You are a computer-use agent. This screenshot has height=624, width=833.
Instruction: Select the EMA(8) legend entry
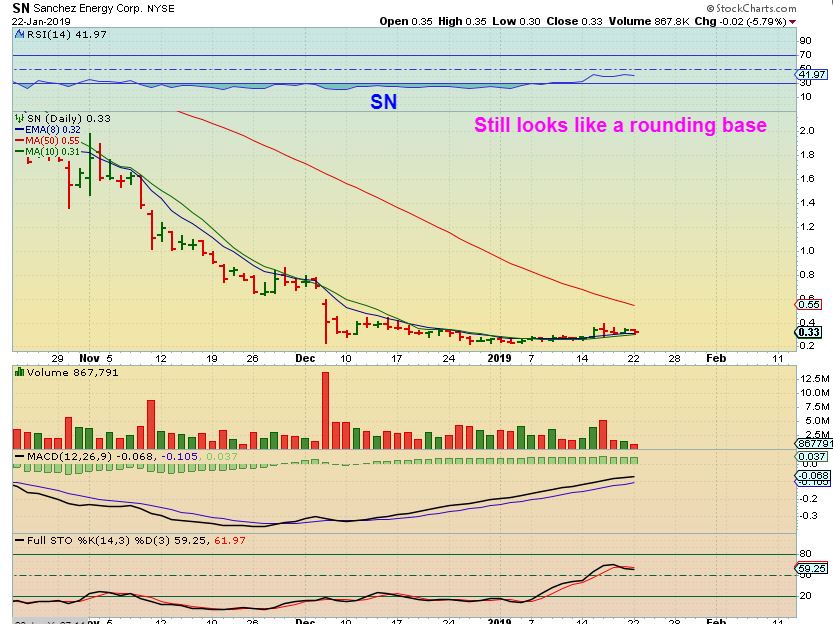tap(48, 130)
